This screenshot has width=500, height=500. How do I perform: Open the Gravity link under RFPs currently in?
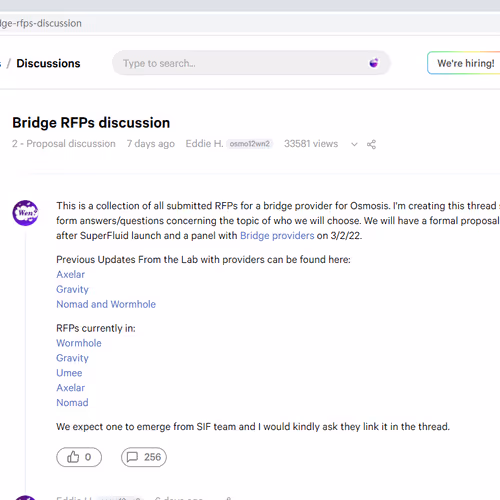(x=72, y=358)
